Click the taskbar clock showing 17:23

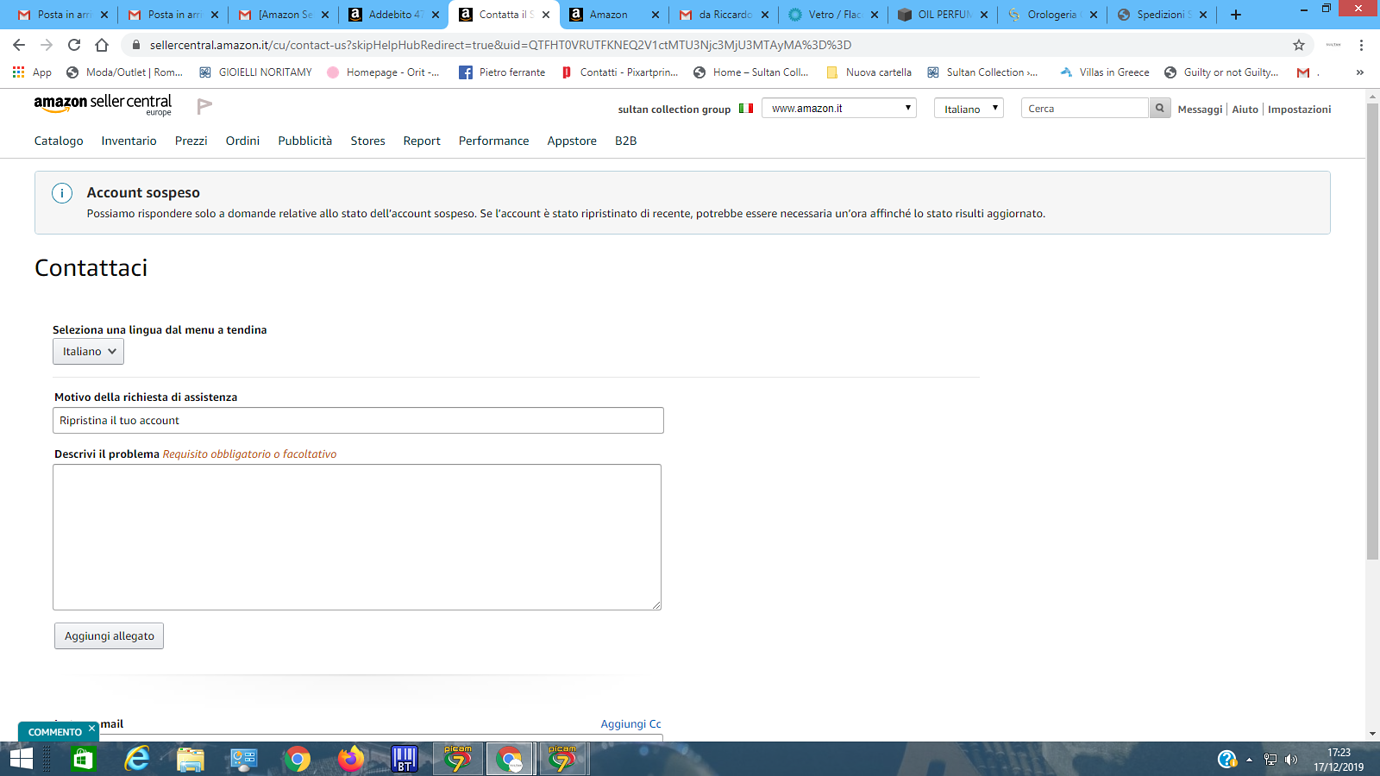point(1339,759)
